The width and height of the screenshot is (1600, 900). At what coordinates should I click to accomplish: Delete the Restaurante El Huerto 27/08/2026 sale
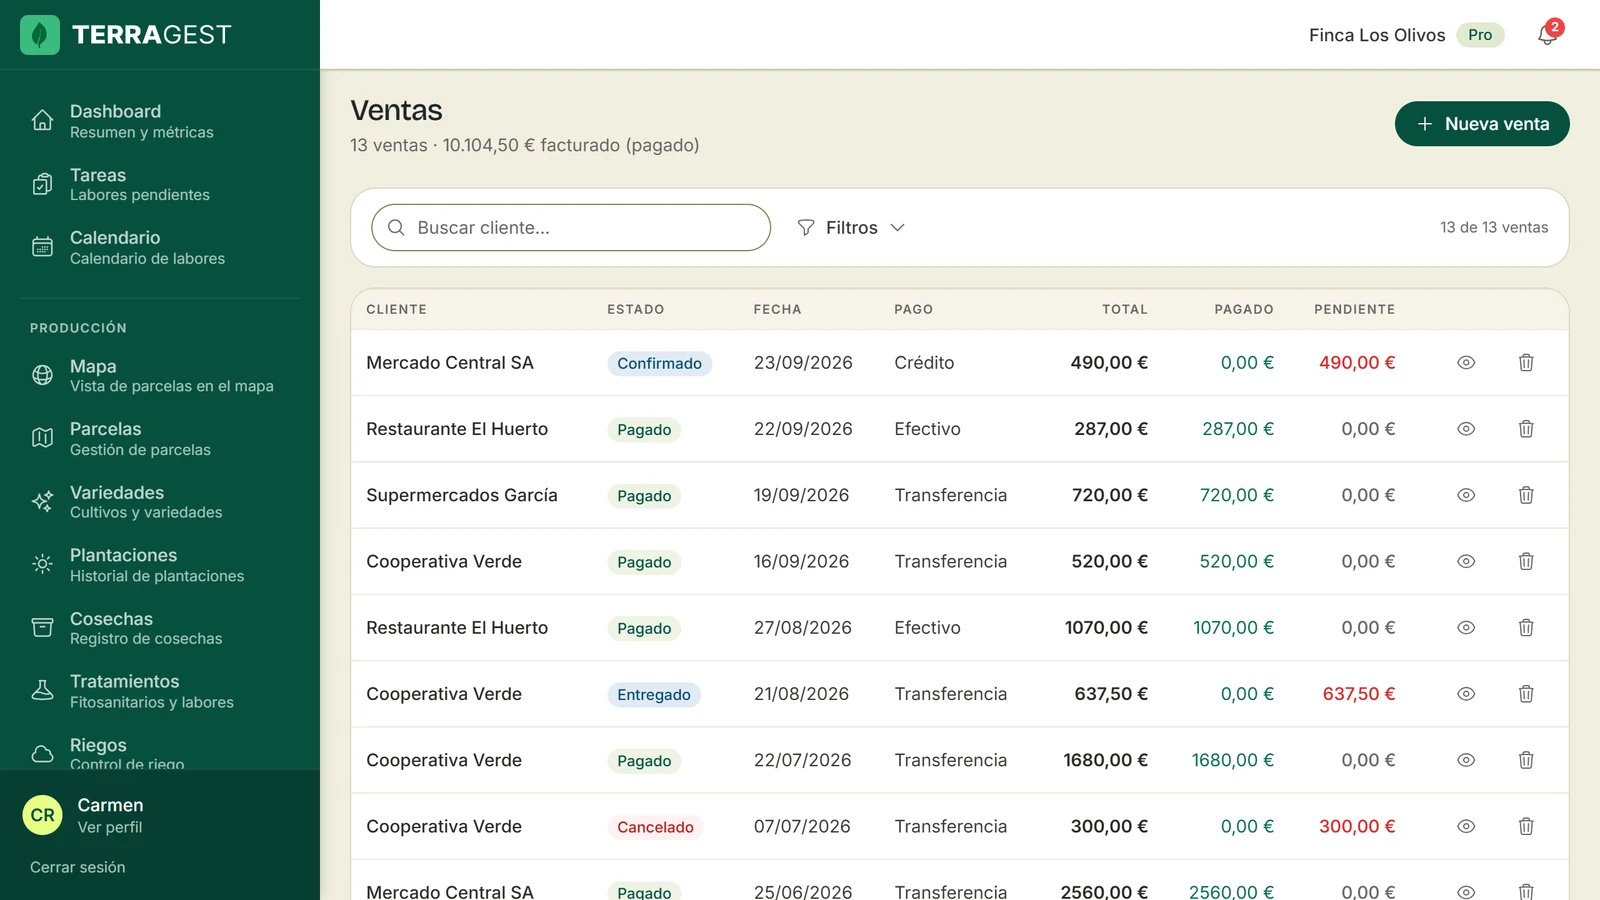tap(1526, 628)
